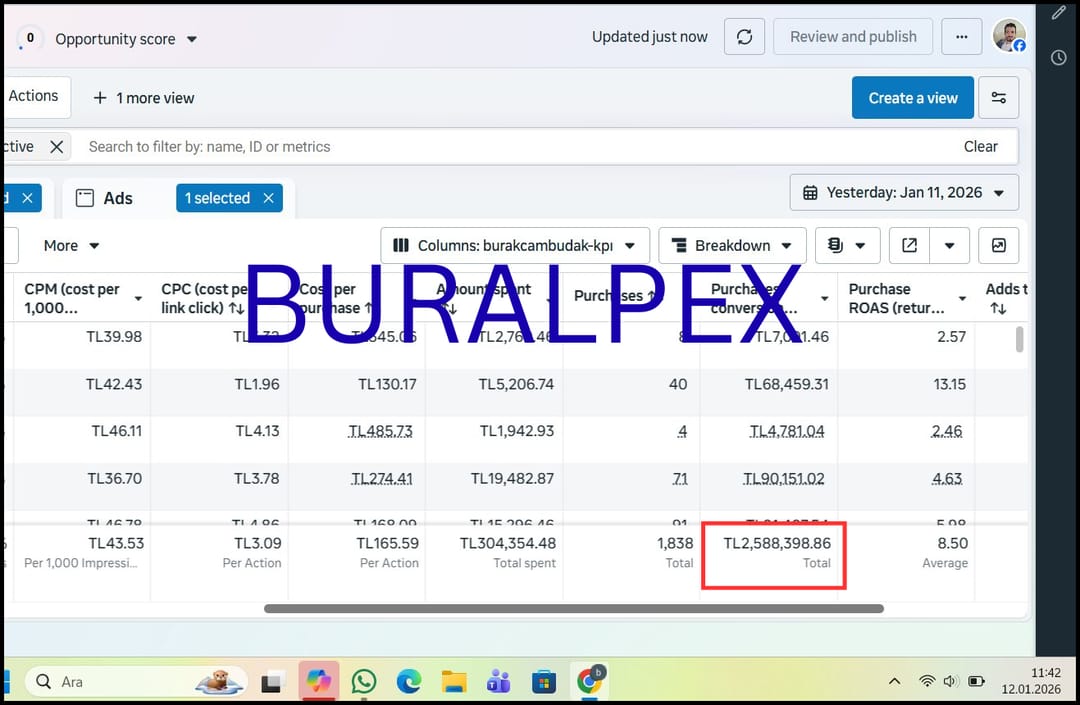Click the TL42.43 CPM cell
The image size is (1080, 705).
coord(114,384)
